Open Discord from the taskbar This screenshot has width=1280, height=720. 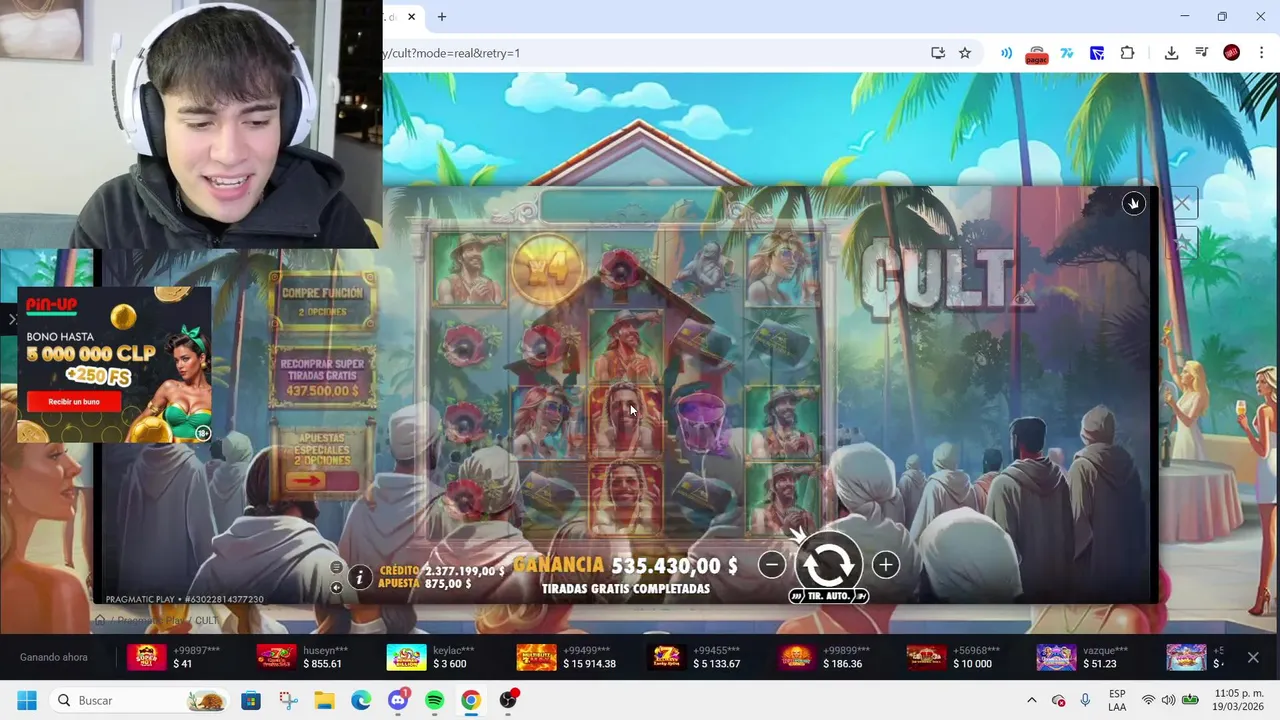tap(398, 700)
